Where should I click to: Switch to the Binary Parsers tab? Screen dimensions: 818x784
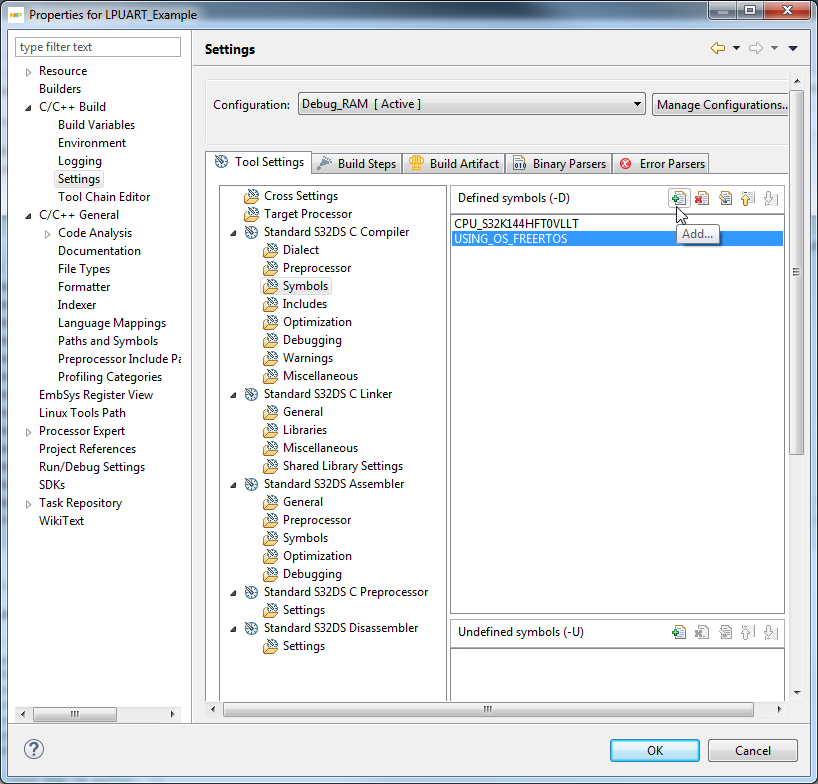(559, 164)
